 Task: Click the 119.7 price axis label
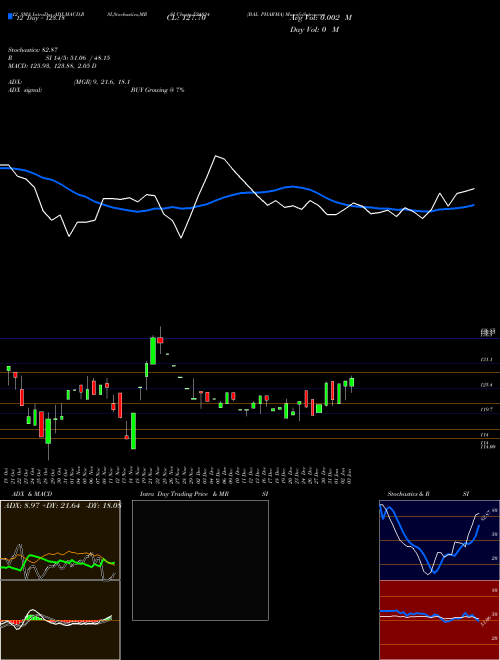point(487,409)
